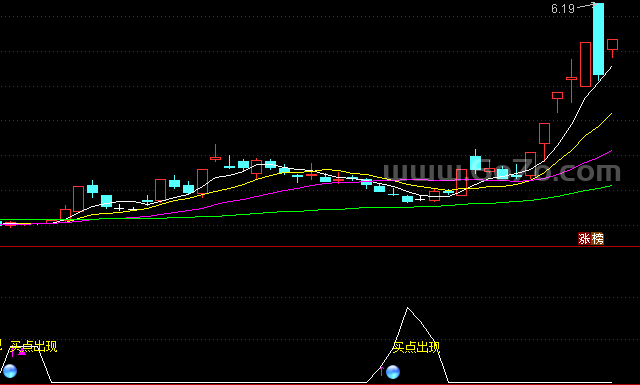Image resolution: width=640 pixels, height=385 pixels.
Task: Click the www.GoZb.com watermark text
Action: coord(501,171)
